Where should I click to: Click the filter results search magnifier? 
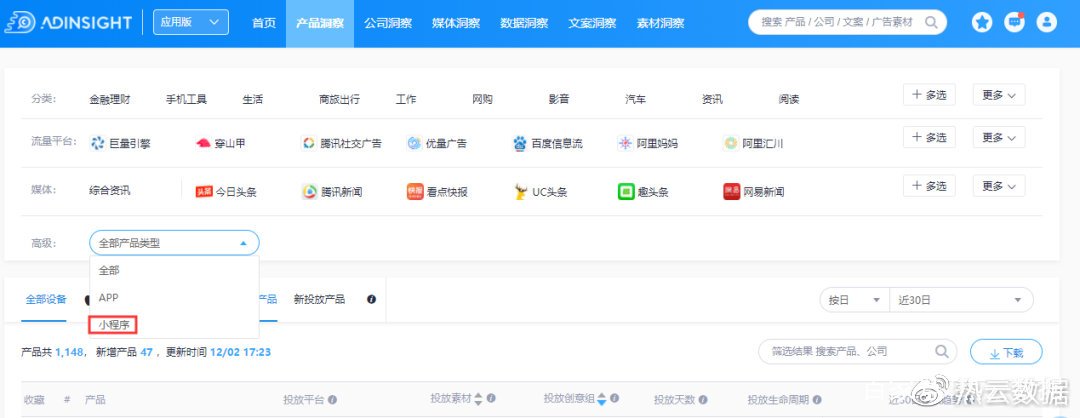click(942, 352)
